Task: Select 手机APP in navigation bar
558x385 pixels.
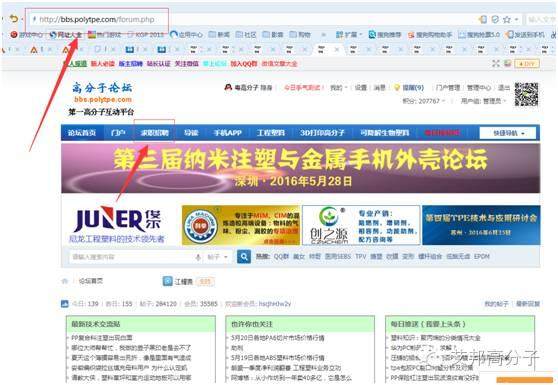Action: coord(227,133)
